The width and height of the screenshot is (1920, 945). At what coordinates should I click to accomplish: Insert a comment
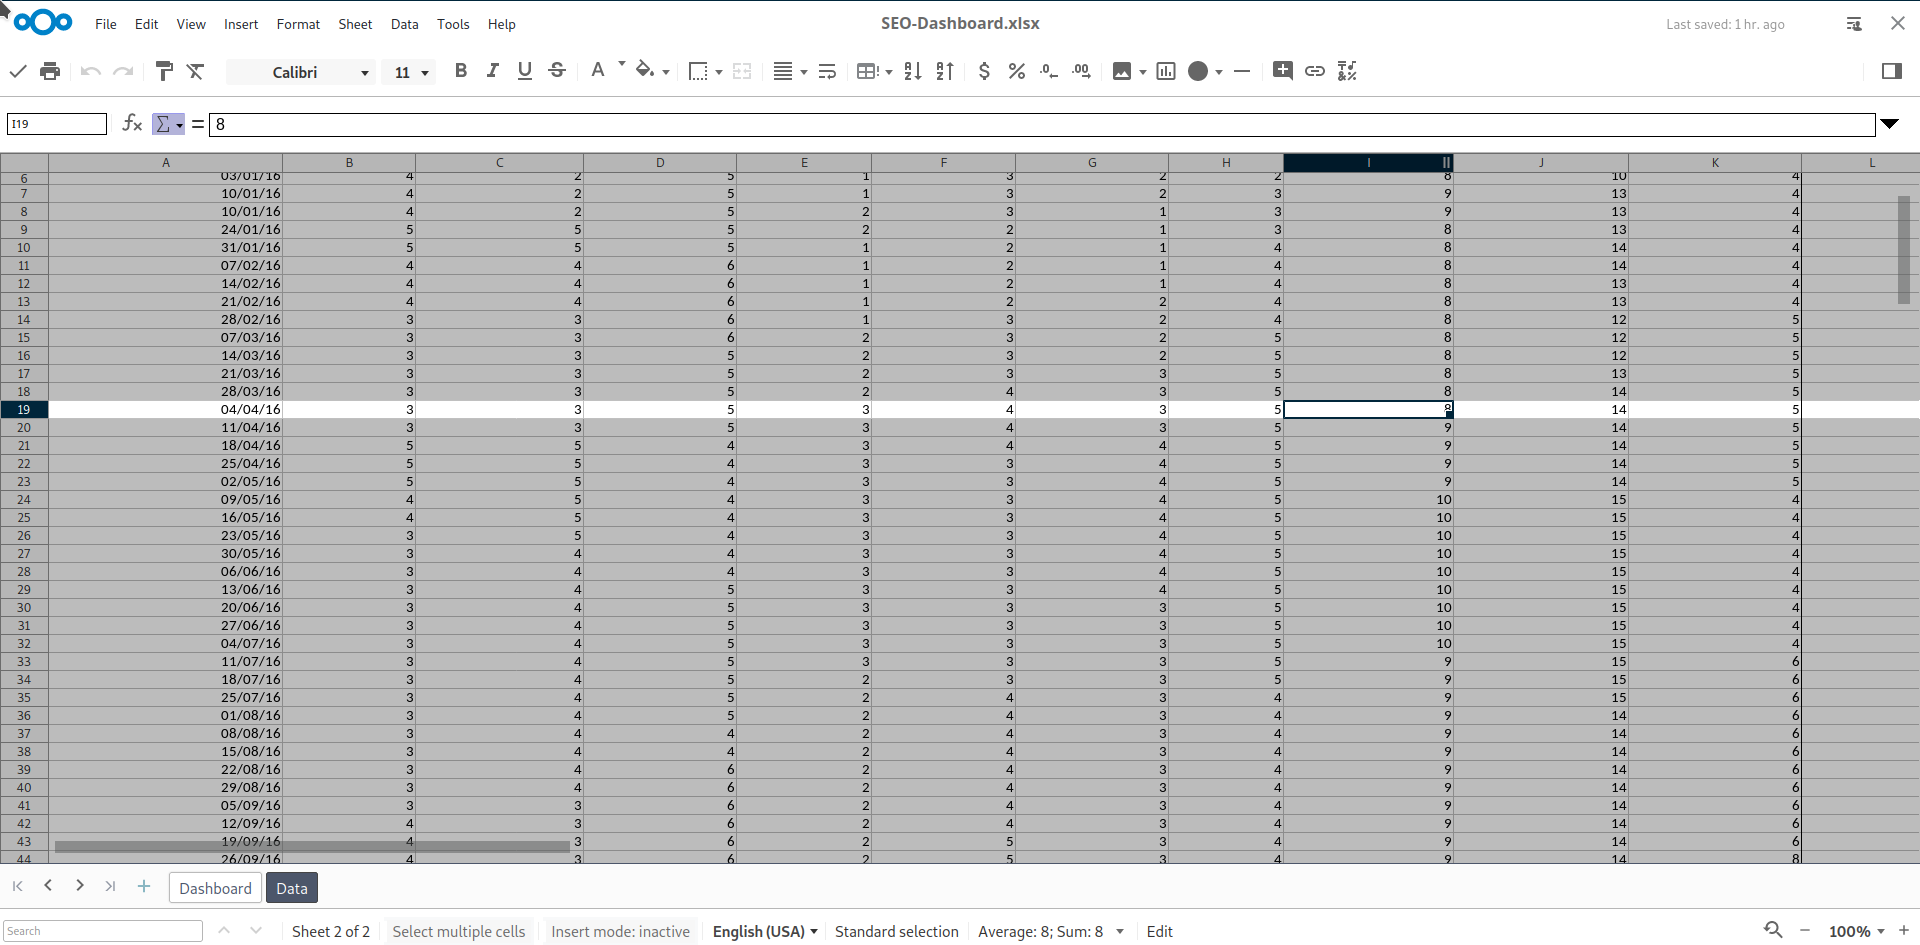[1283, 71]
